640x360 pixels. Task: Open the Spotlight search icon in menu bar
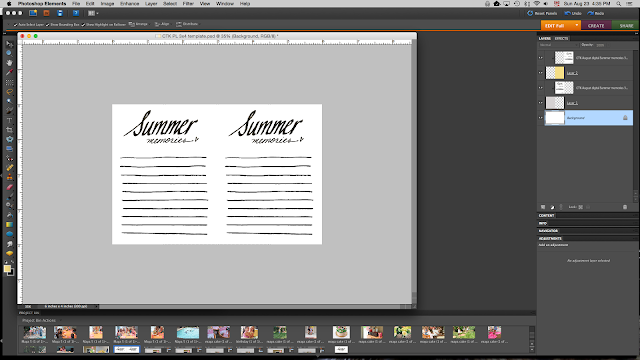[x=618, y=4]
